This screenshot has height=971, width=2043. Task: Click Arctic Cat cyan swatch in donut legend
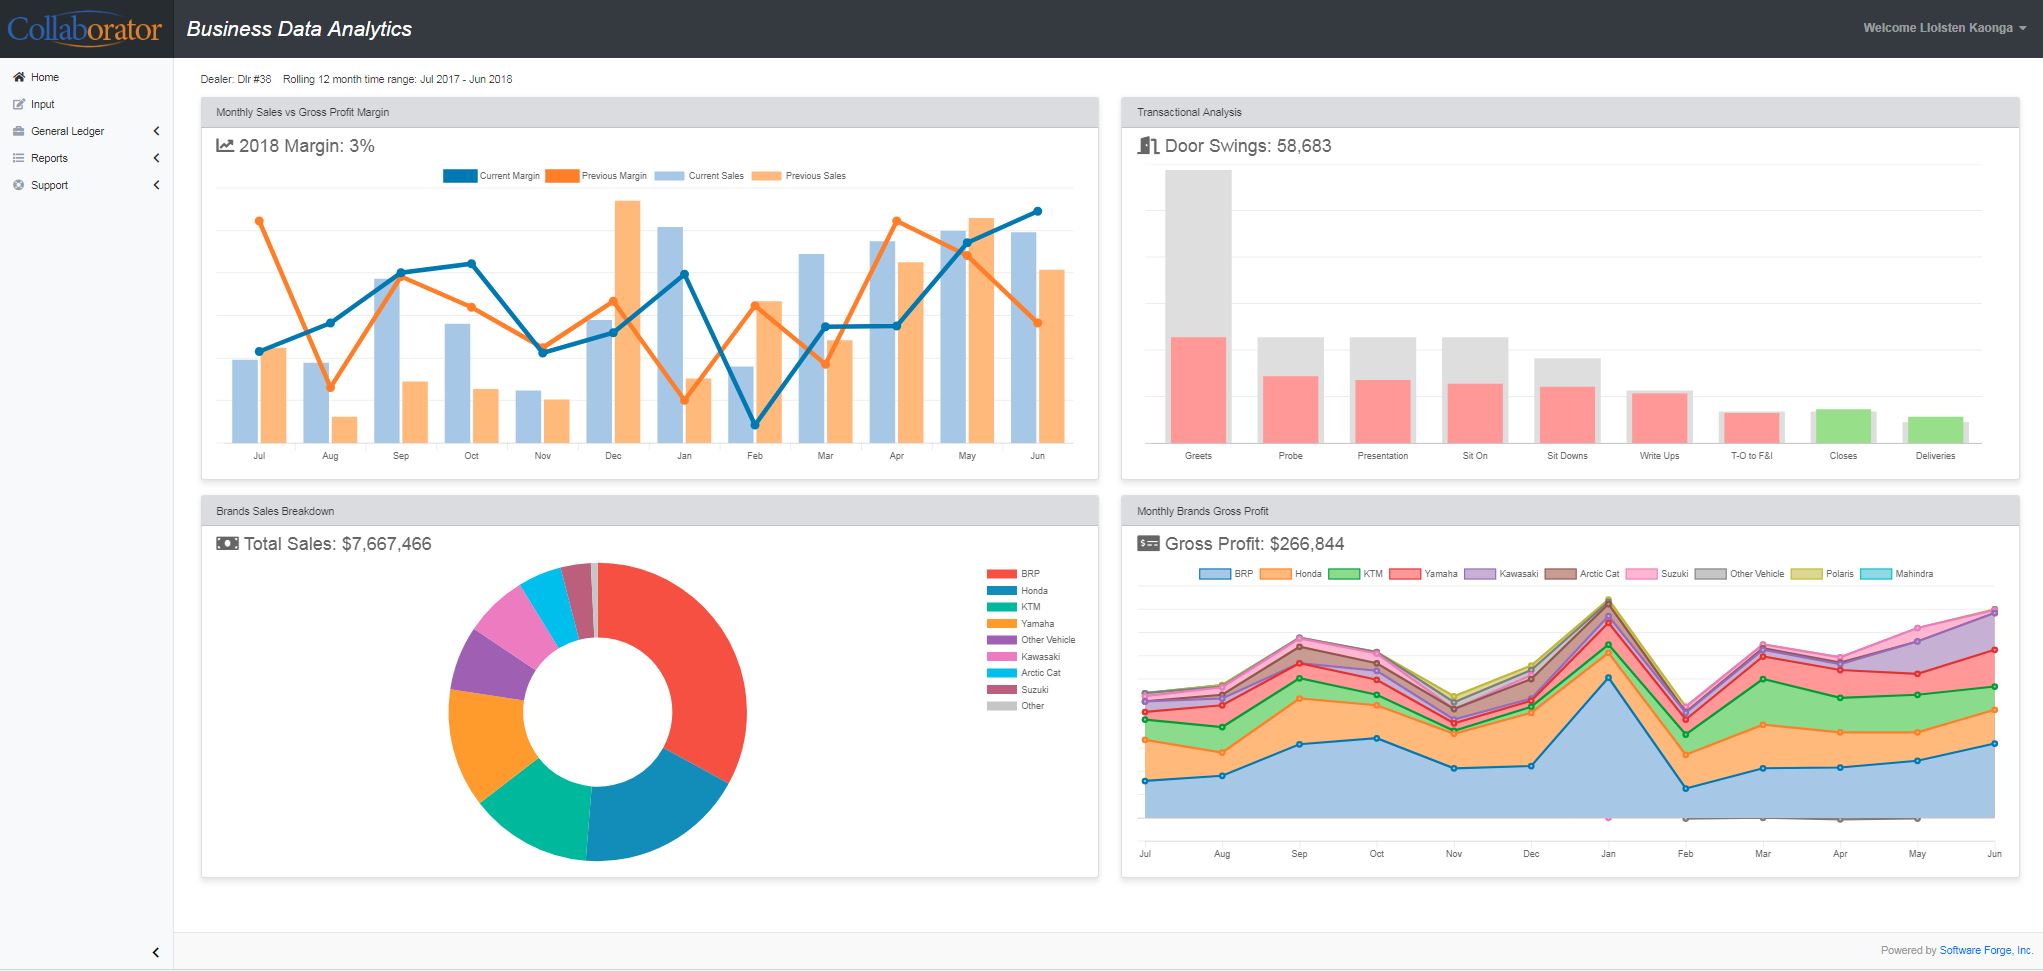point(1002,673)
